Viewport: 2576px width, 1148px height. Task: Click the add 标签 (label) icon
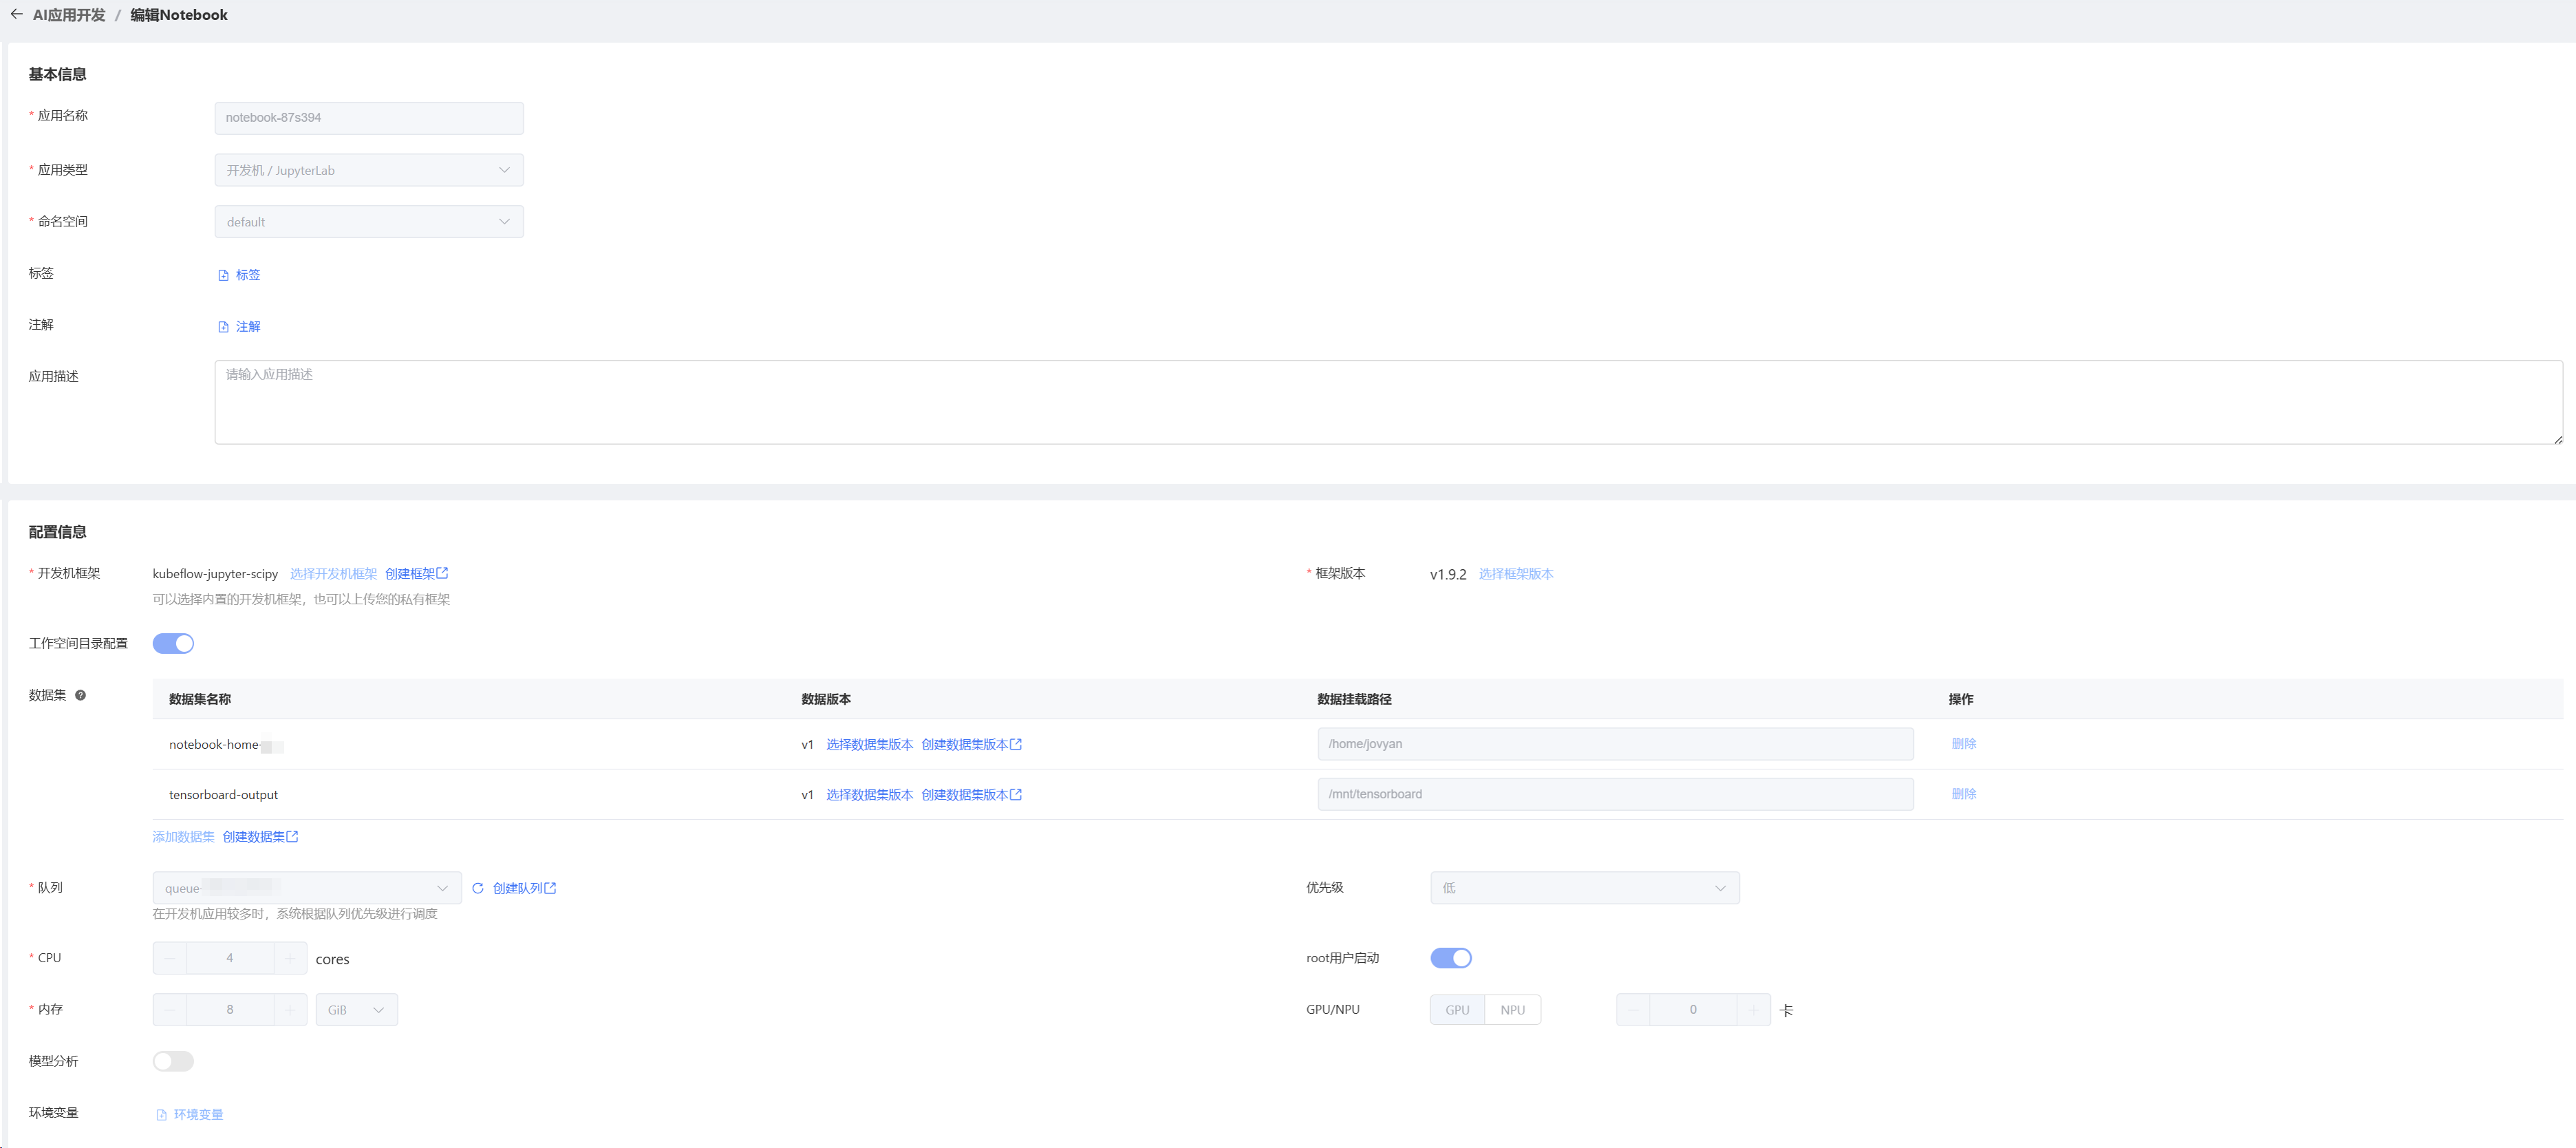coord(223,275)
